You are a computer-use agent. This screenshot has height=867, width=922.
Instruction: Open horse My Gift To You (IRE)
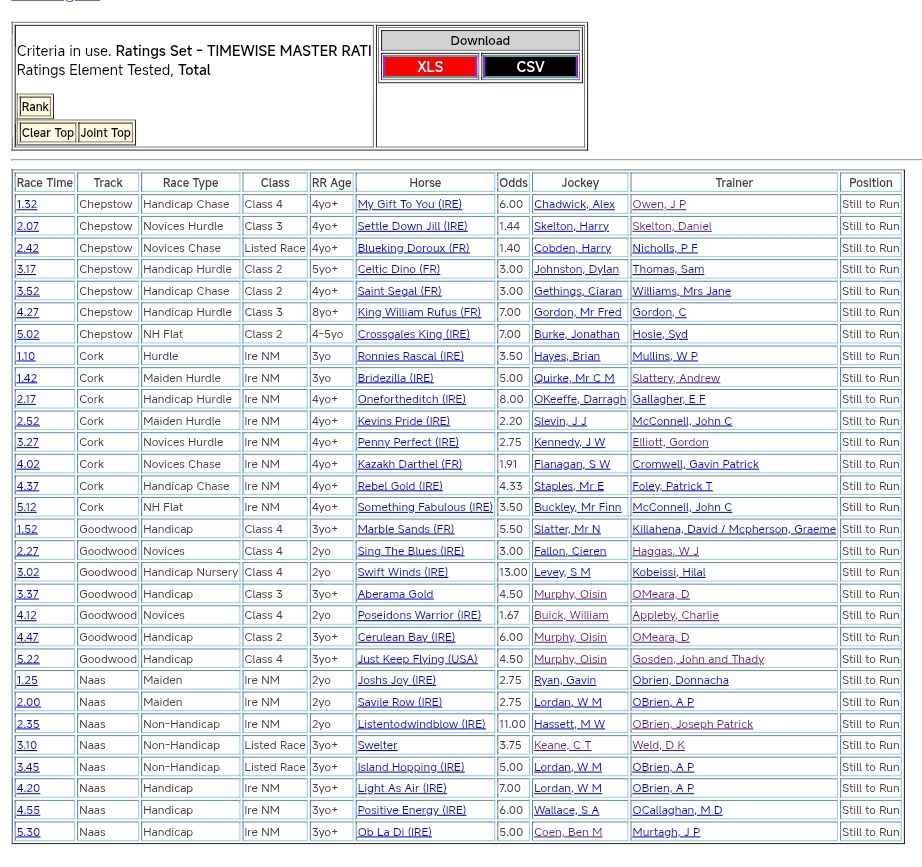coord(410,204)
